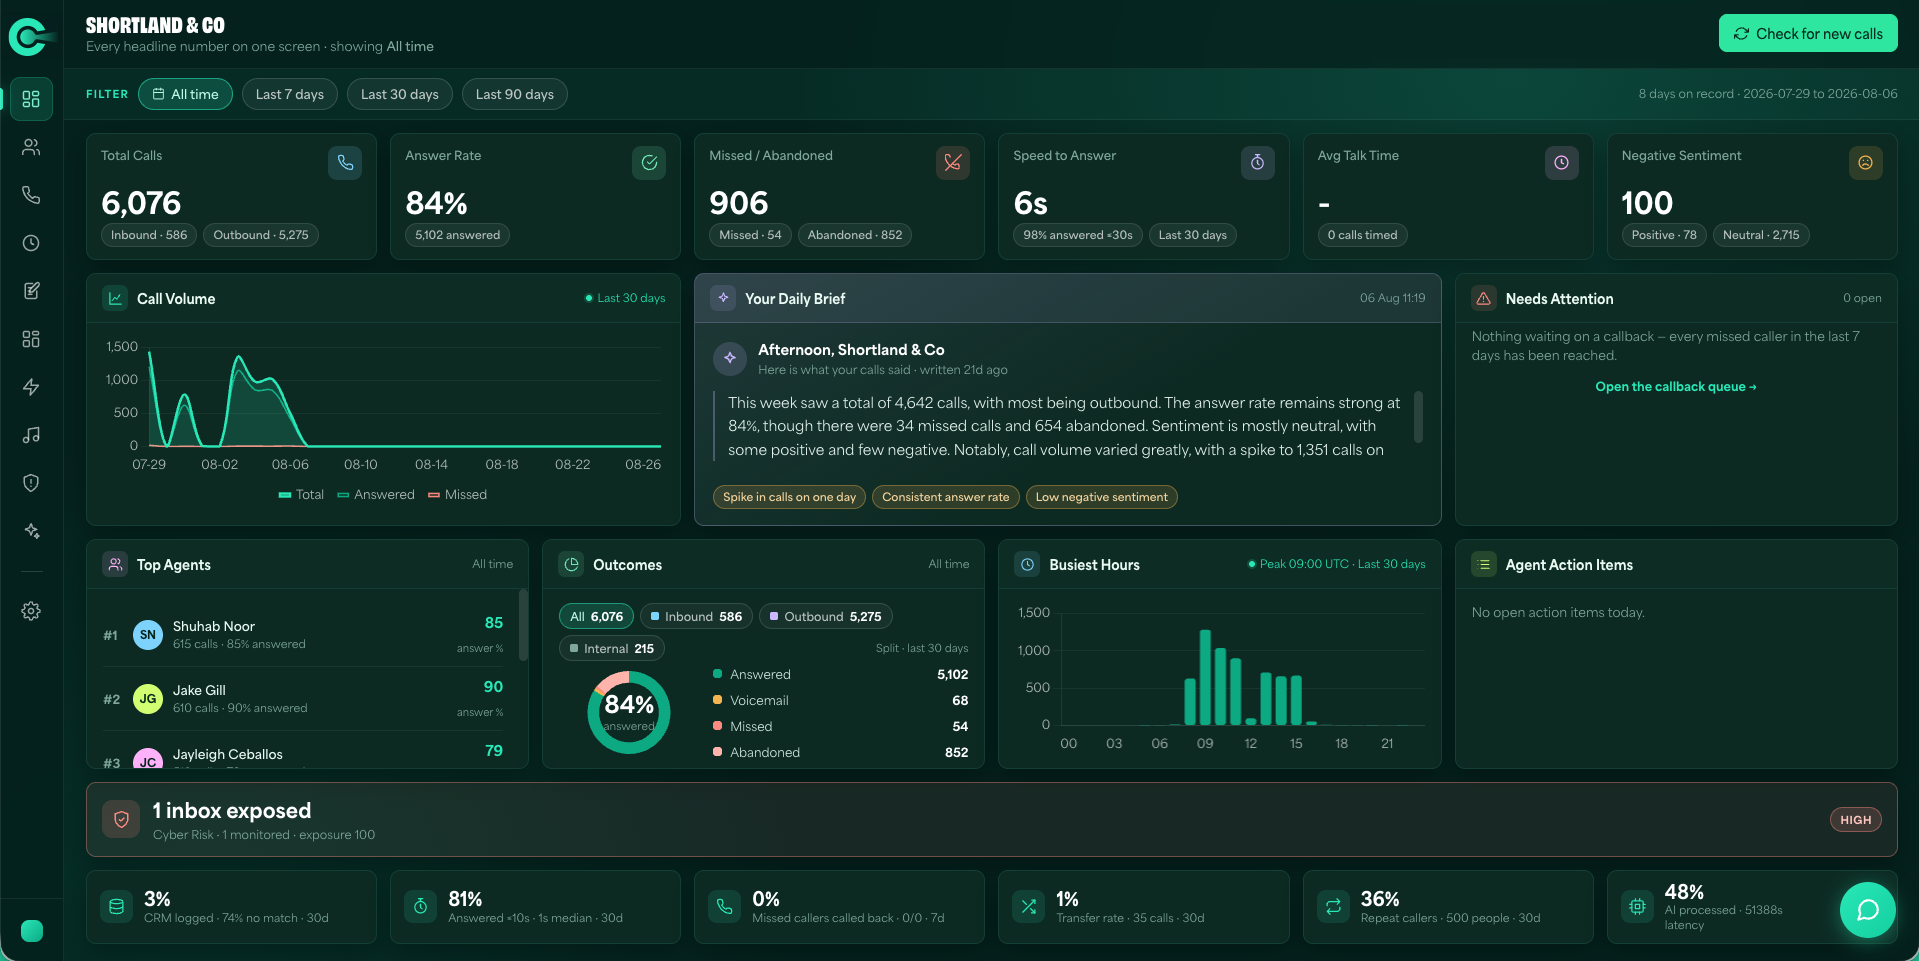Click the Inbound · 586 pill under Total Calls
Viewport: 1919px width, 961px height.
(149, 235)
